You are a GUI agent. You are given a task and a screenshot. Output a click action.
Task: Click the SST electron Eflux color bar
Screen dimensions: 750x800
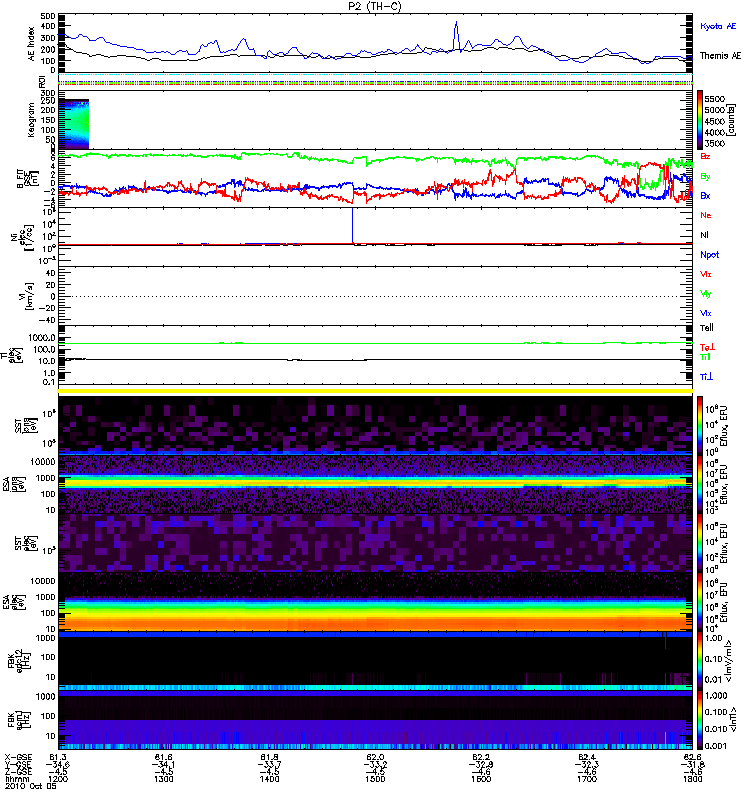[699, 543]
